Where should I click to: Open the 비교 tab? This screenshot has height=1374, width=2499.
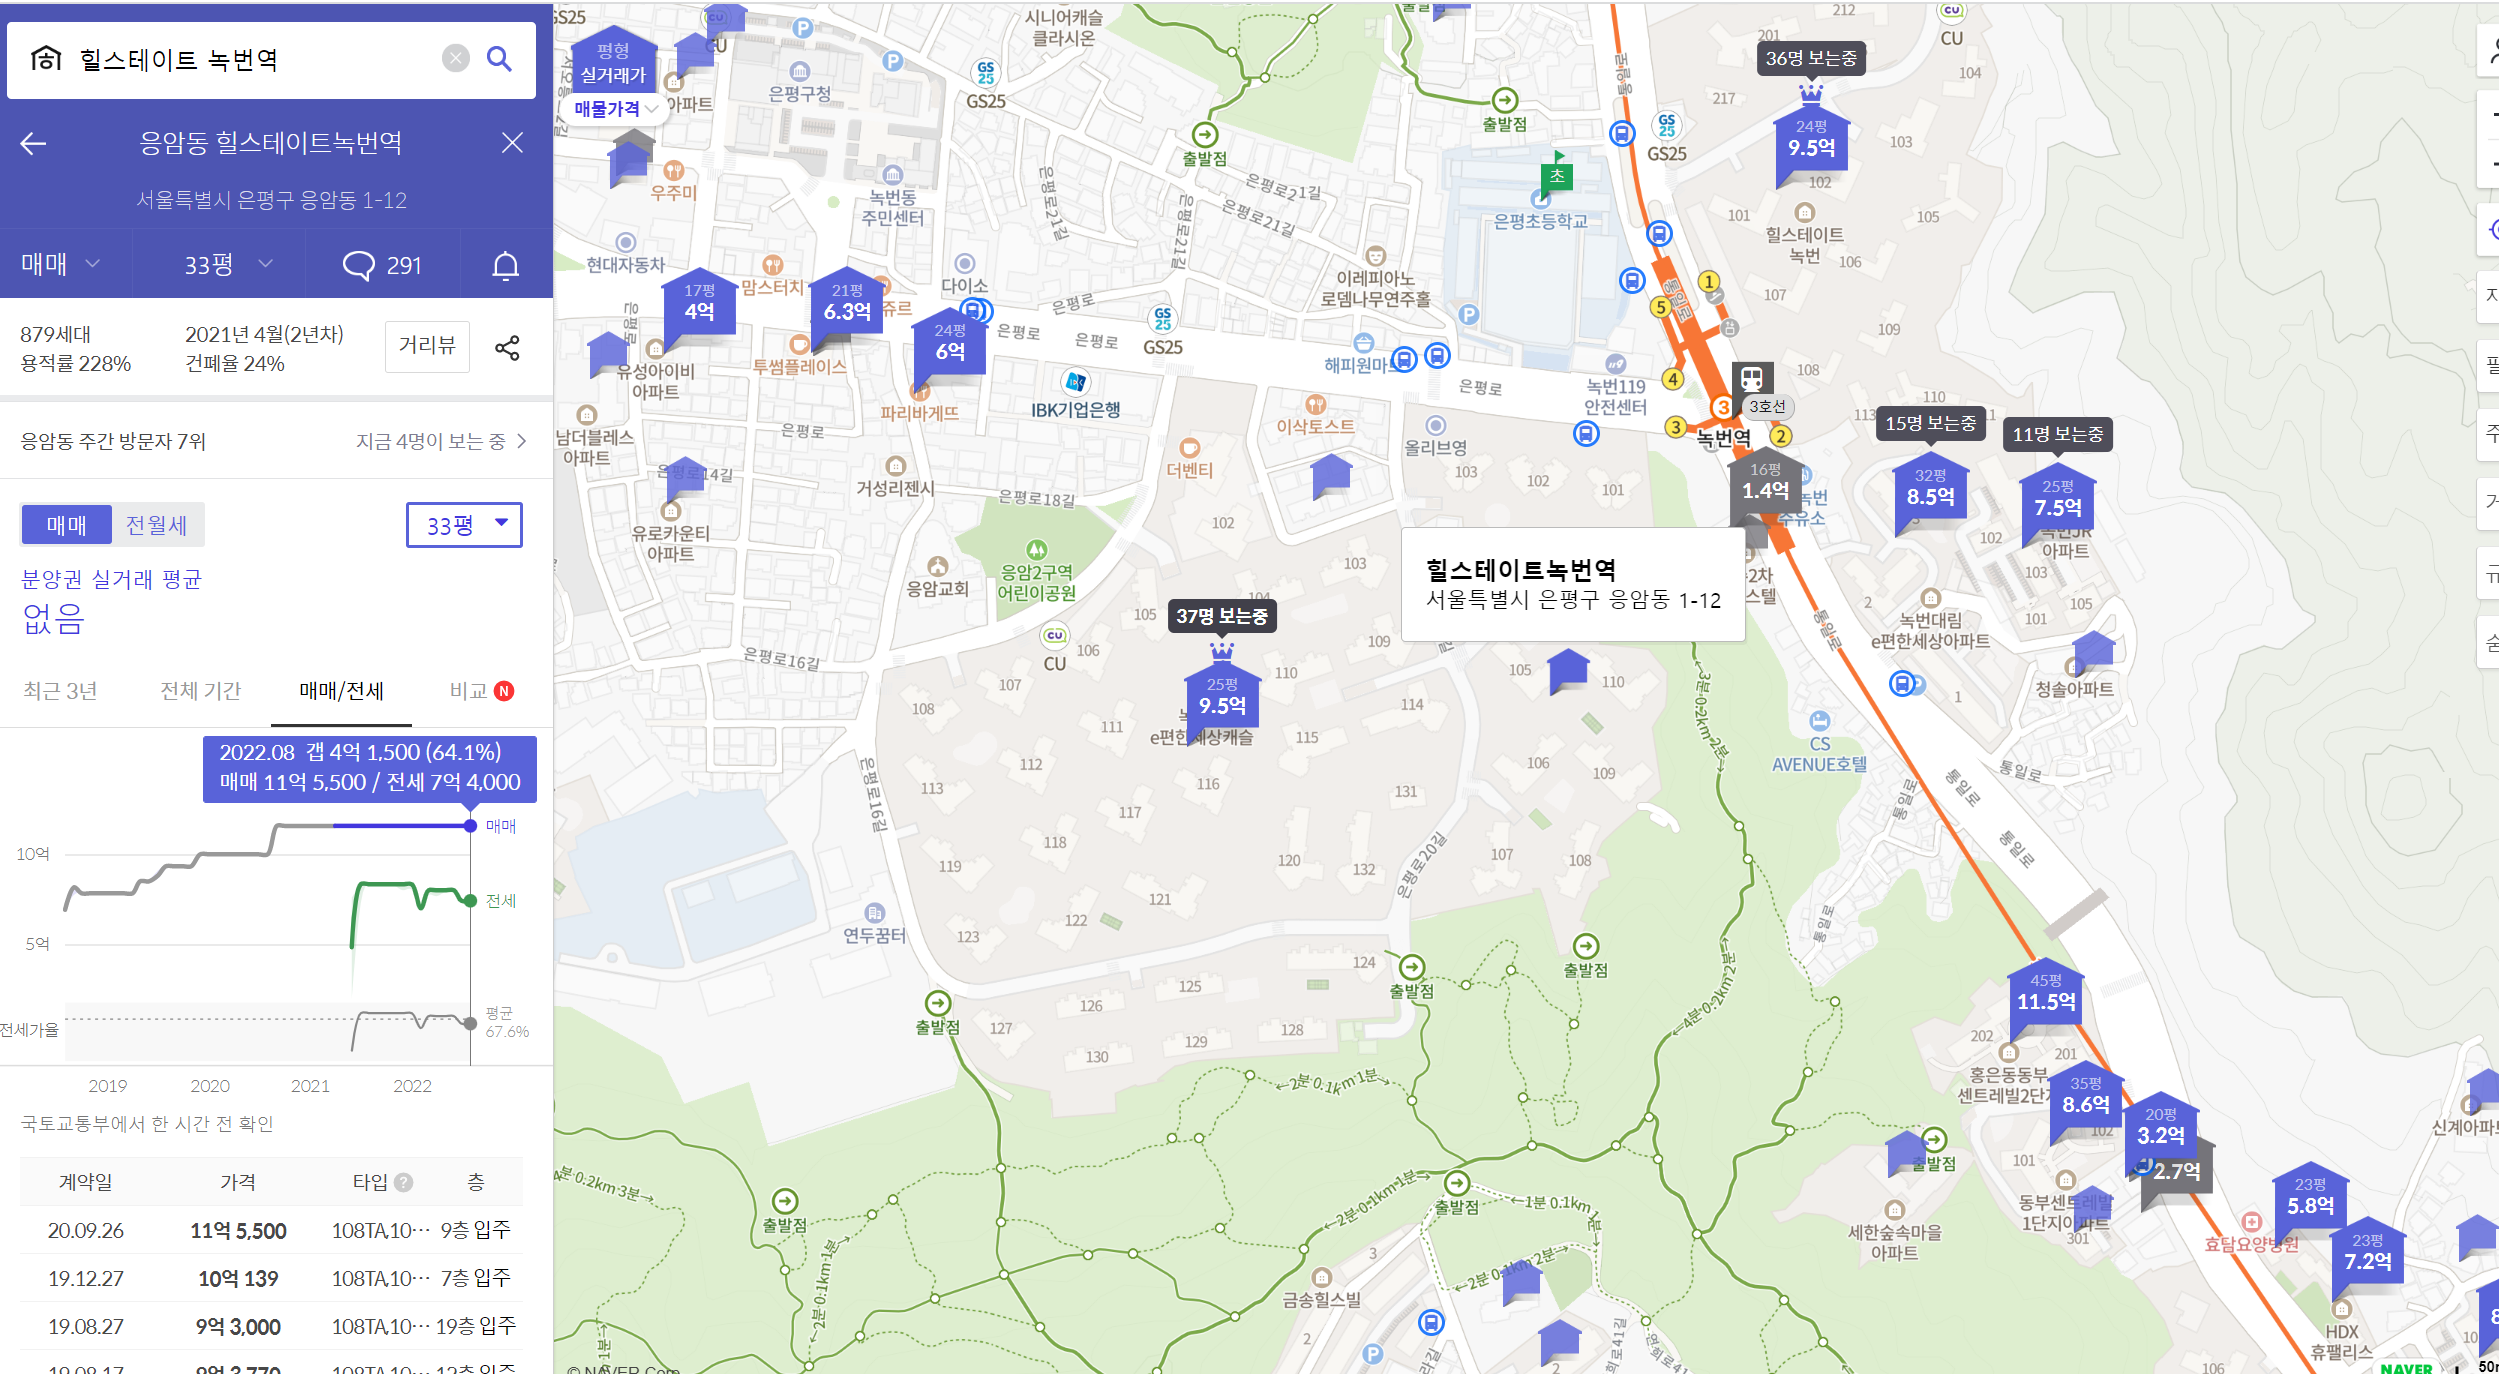pos(481,691)
